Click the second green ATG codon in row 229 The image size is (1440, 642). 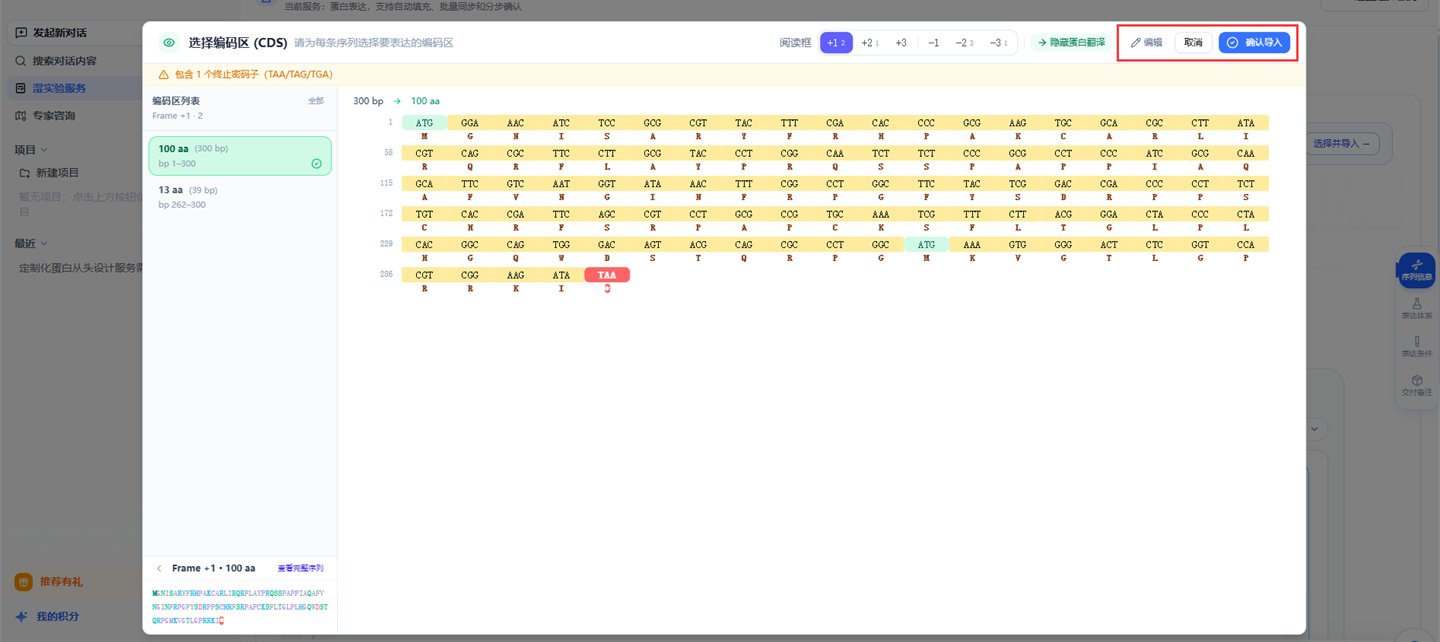pos(927,245)
